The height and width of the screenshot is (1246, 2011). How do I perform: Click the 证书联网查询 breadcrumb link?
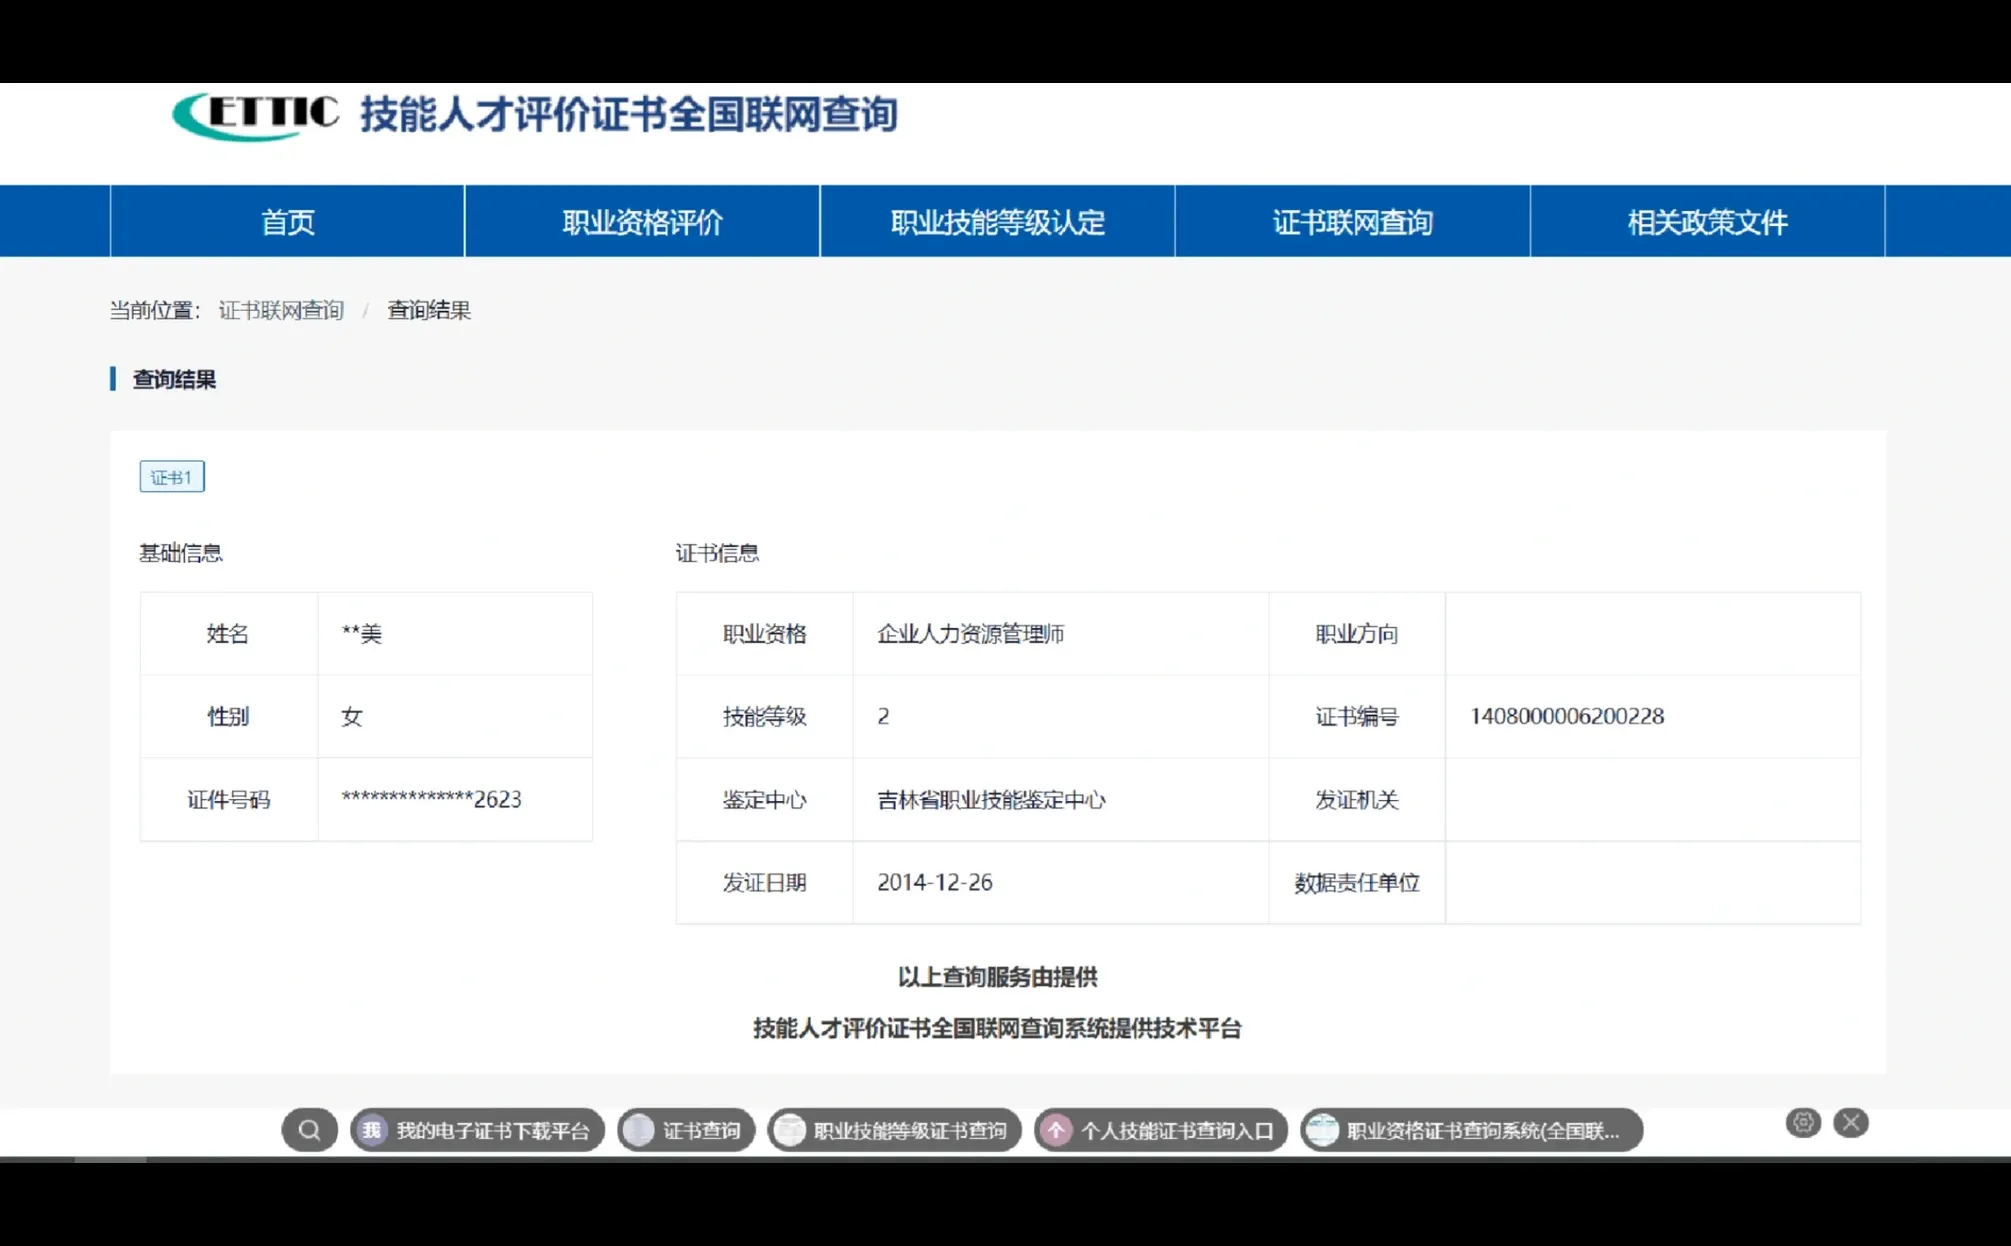[x=281, y=310]
